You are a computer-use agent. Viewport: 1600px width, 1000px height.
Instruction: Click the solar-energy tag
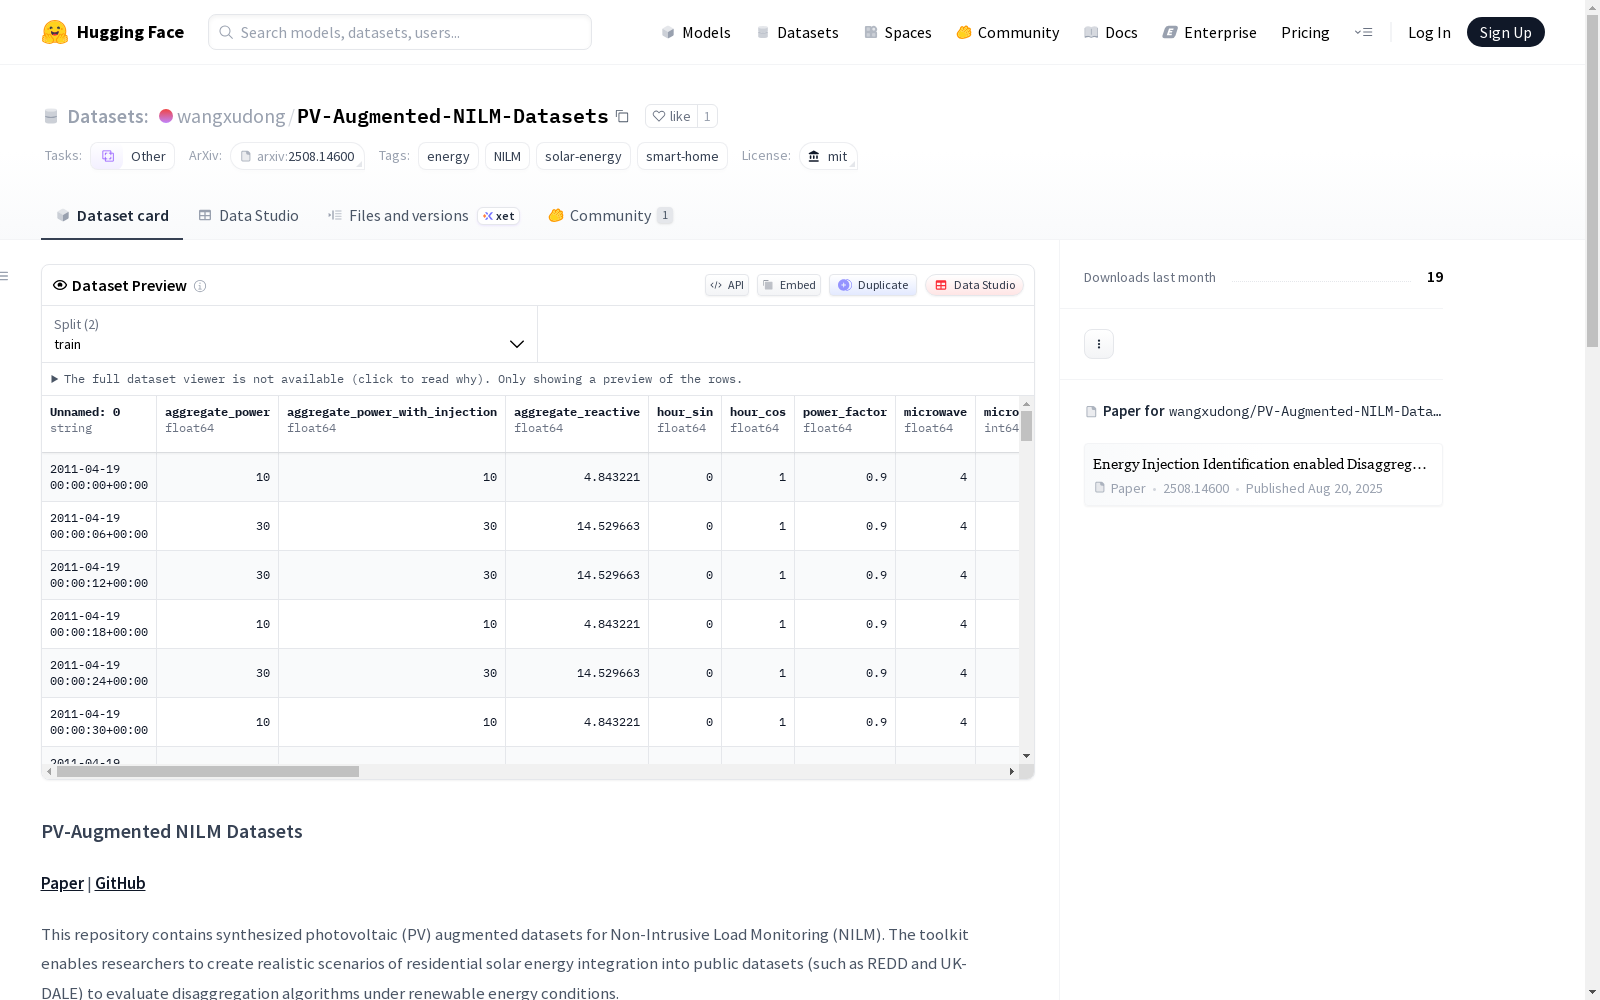(x=583, y=156)
